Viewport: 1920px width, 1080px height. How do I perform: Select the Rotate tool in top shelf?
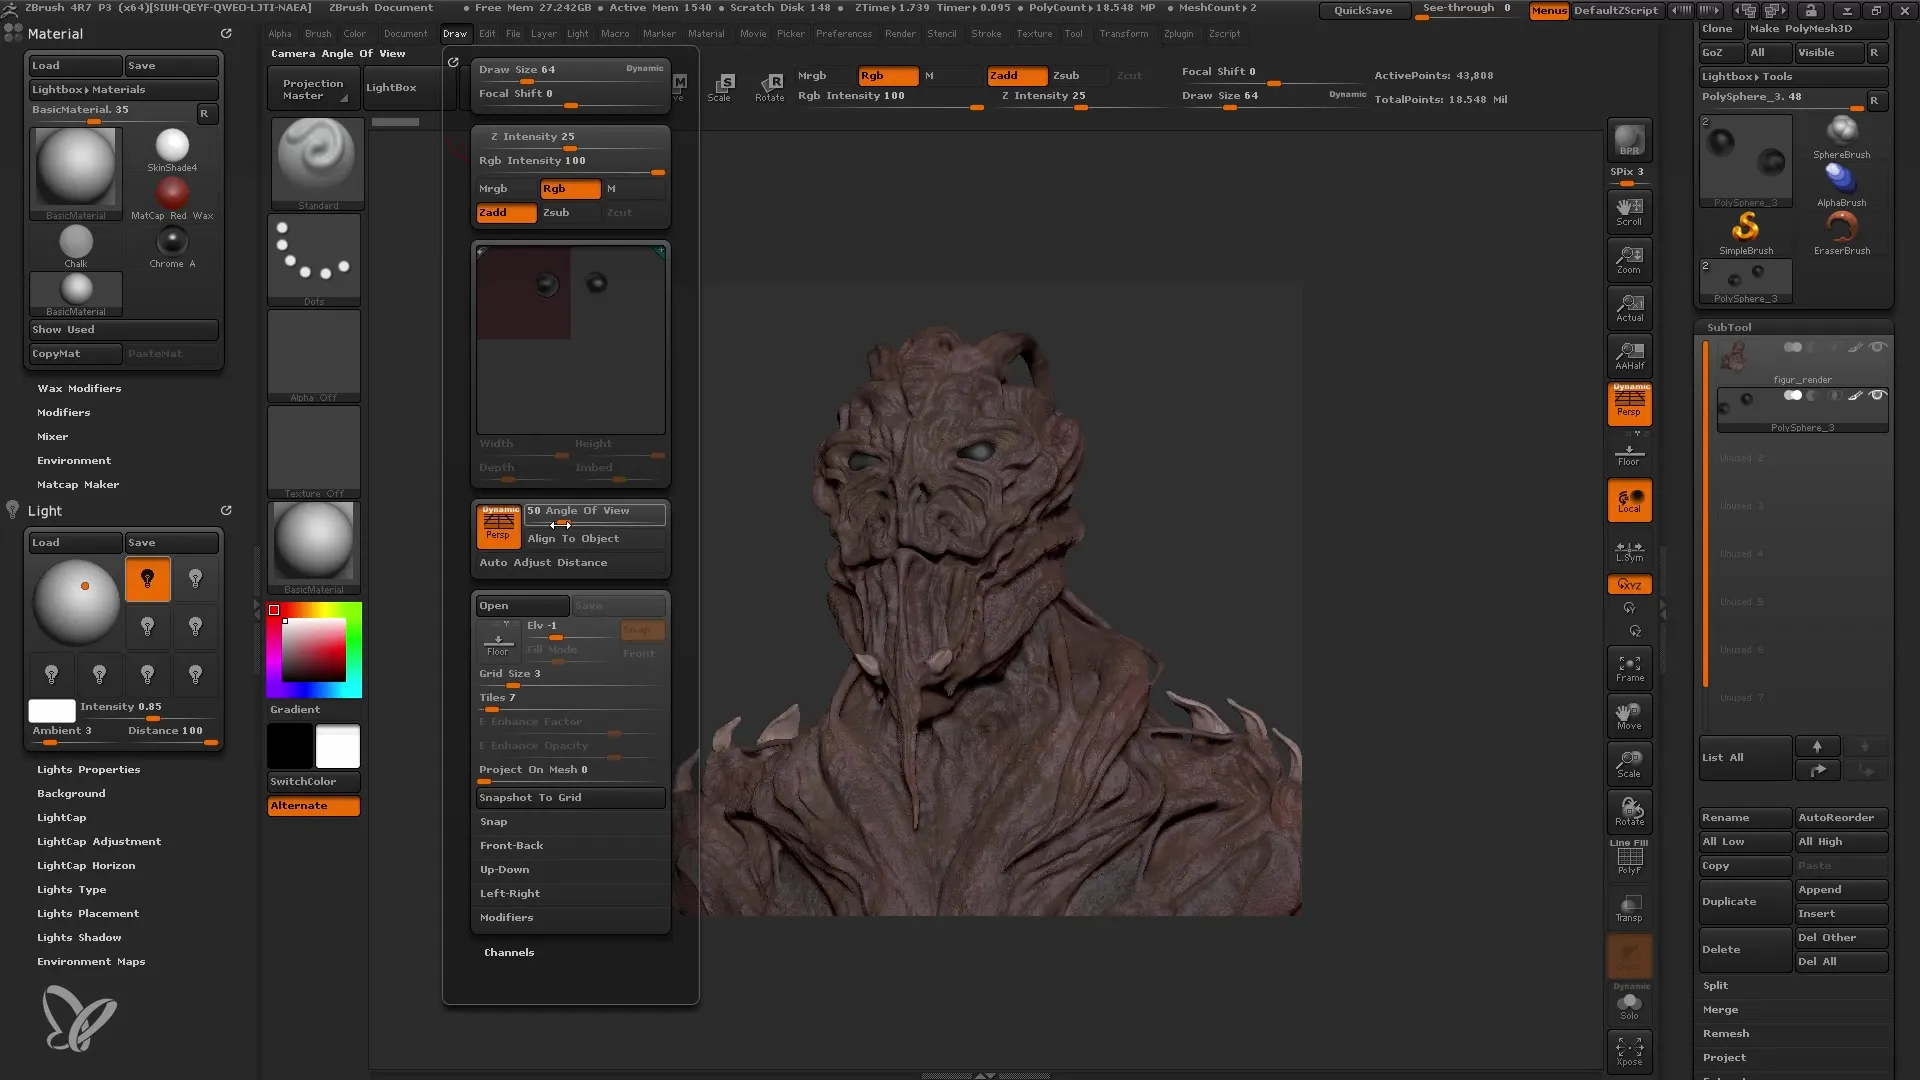(x=770, y=88)
